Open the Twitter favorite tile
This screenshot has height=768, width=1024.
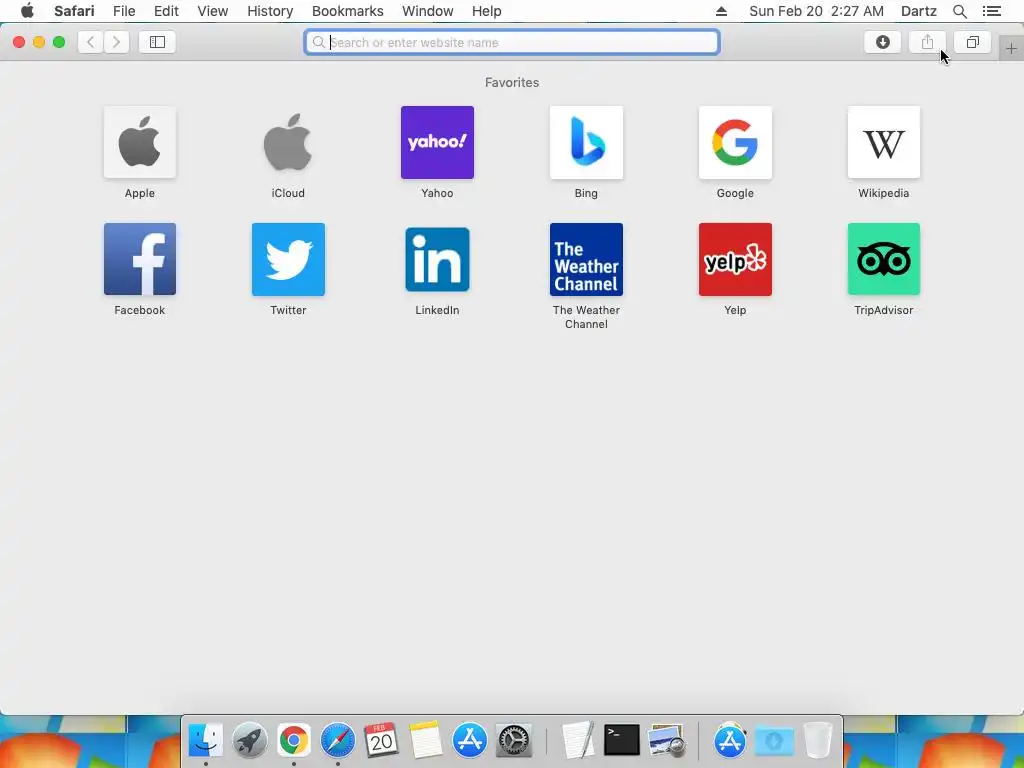[288, 259]
